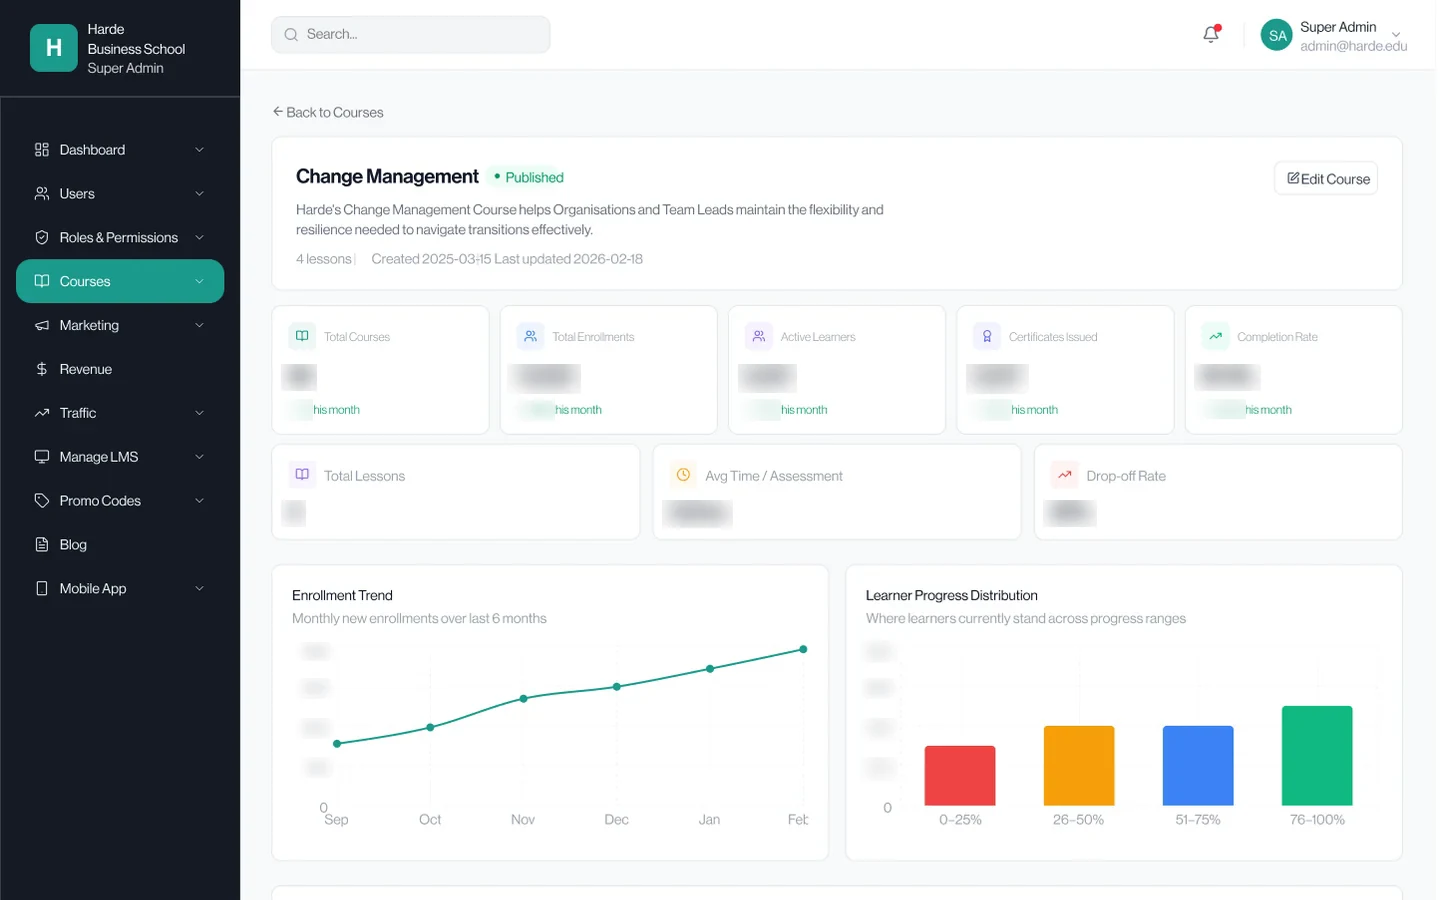Image resolution: width=1440 pixels, height=900 pixels.
Task: Click the Feb data point on Enrollment Trend
Action: coord(803,650)
